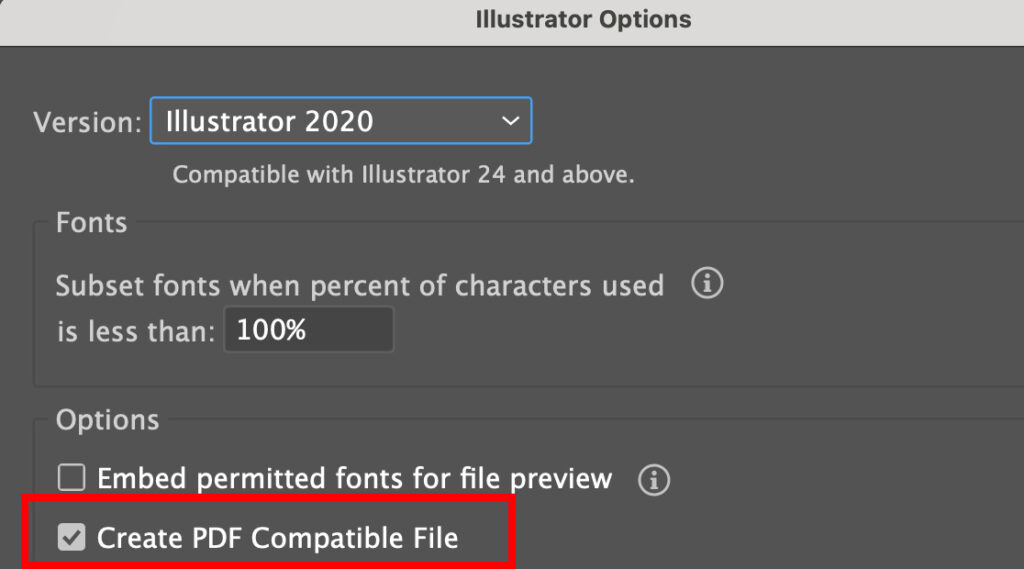The width and height of the screenshot is (1024, 569).
Task: Click empty space right of the Version dropdown
Action: [770, 122]
